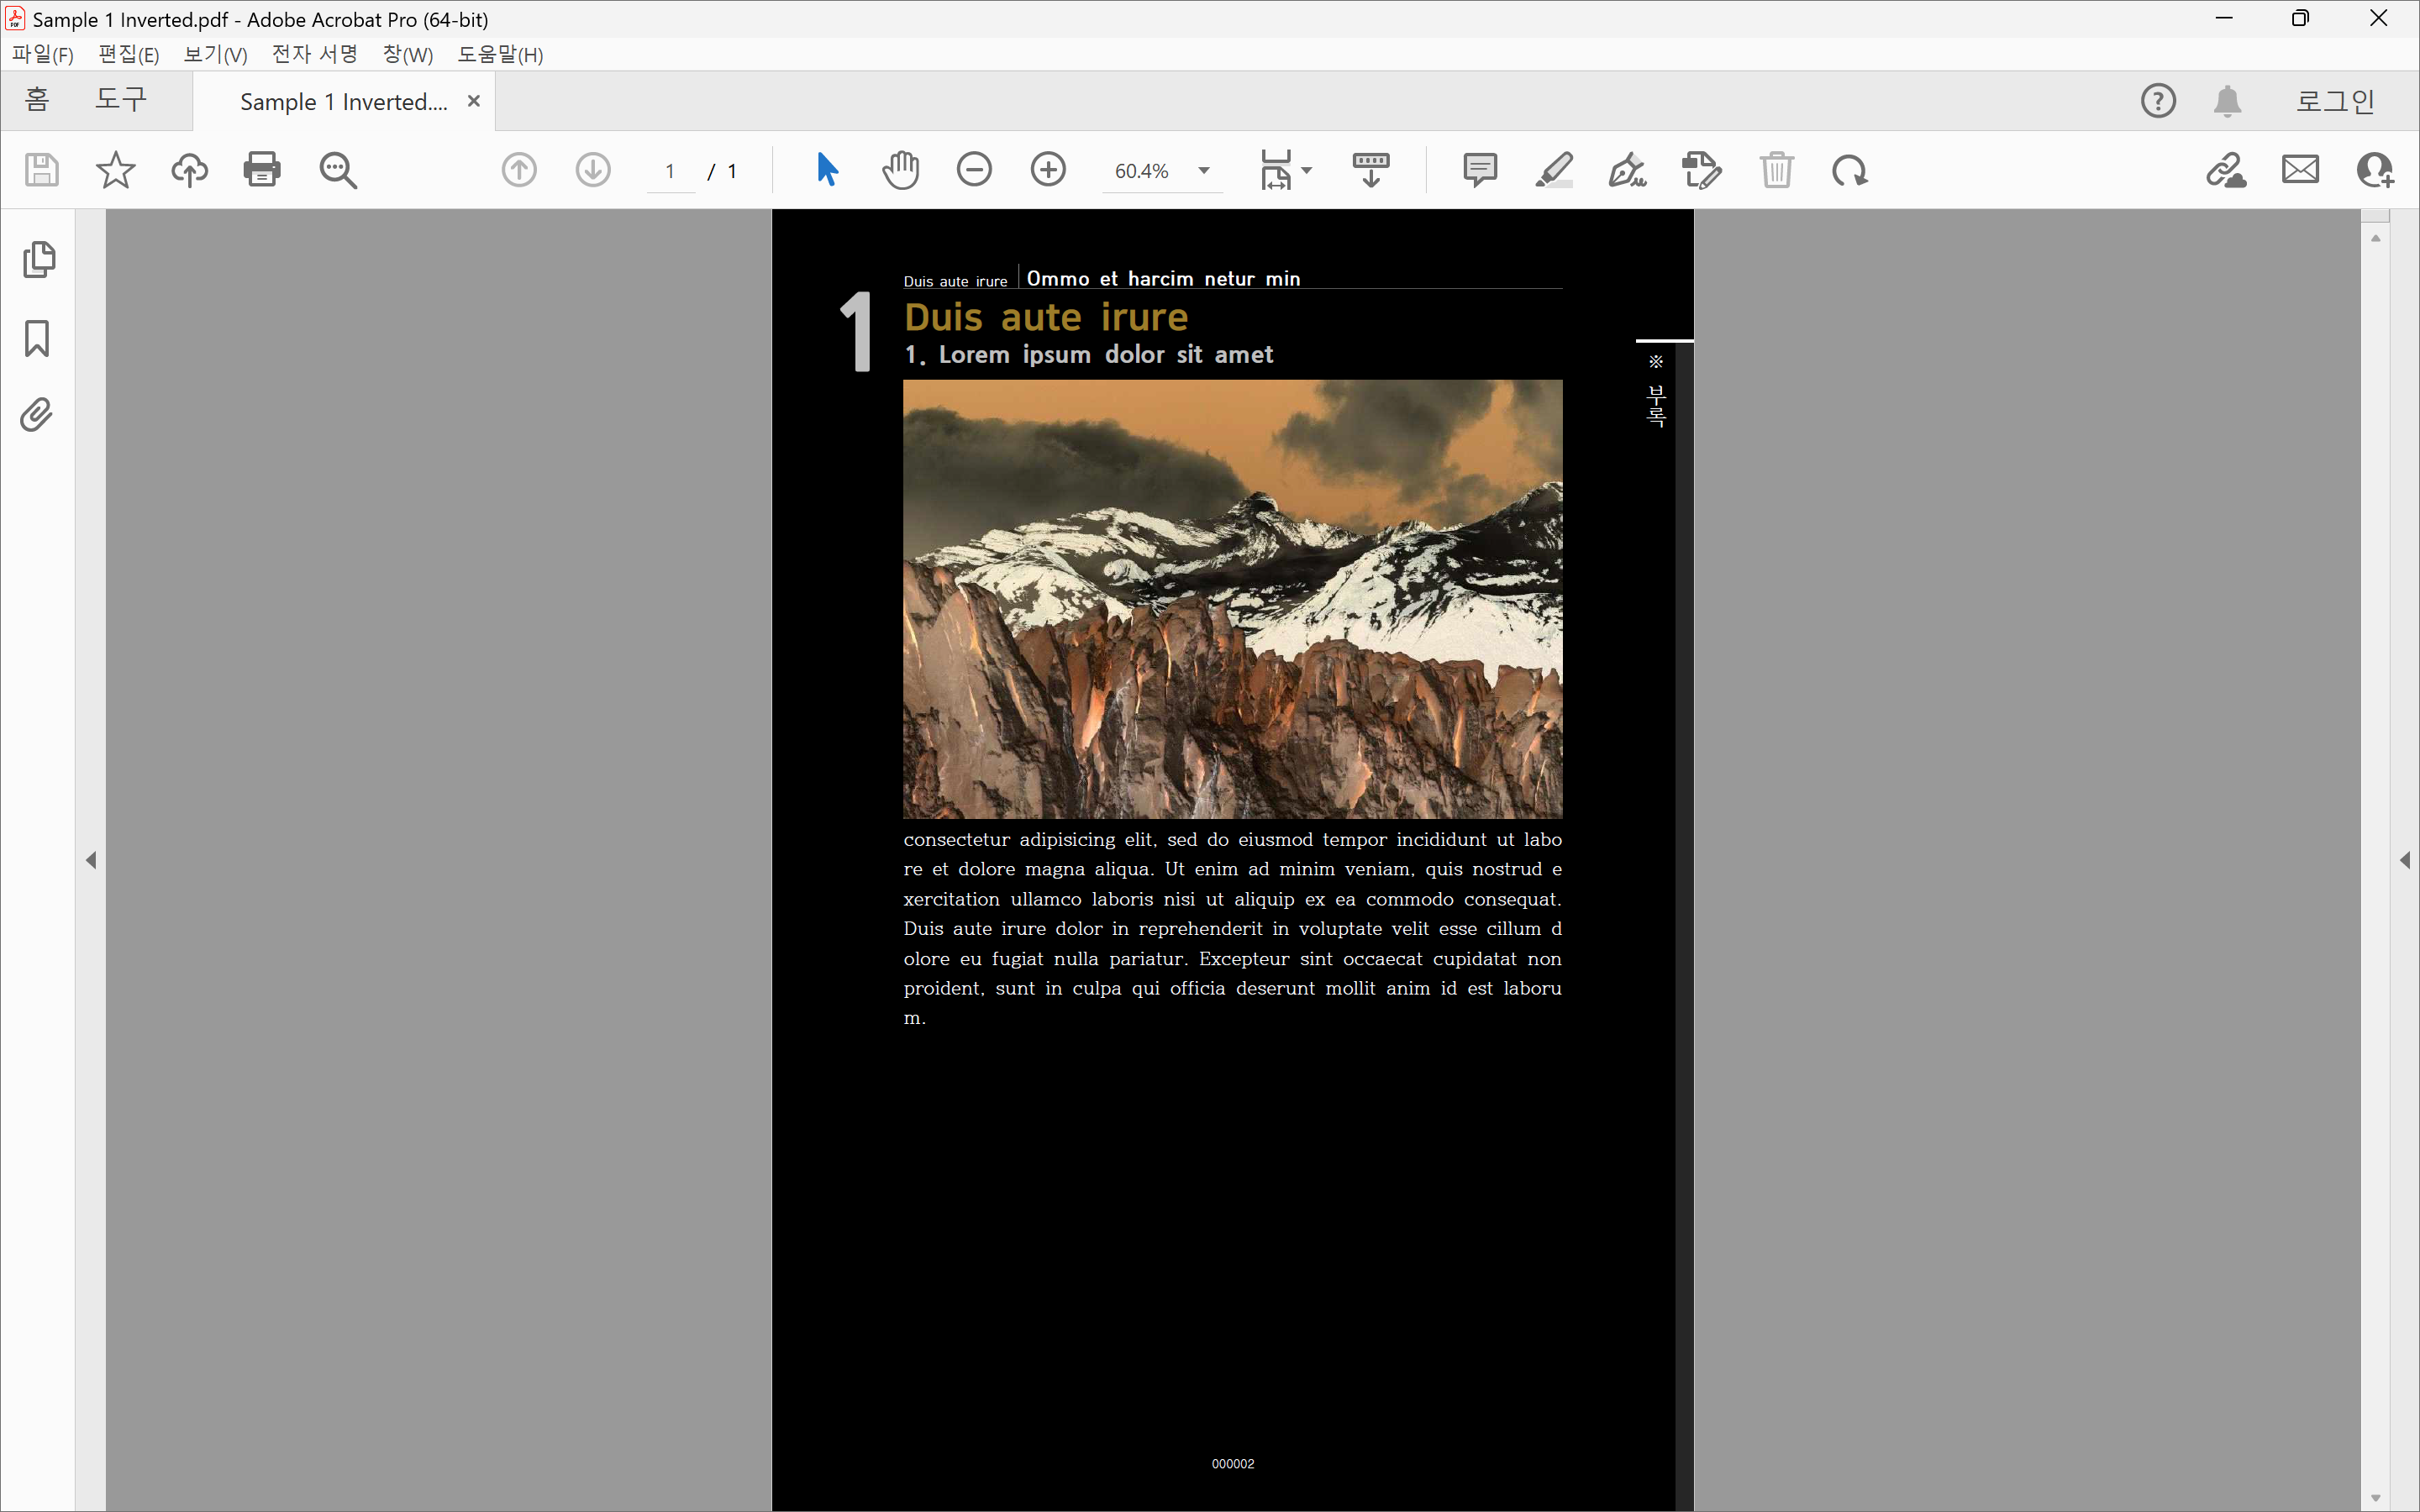
Task: Click the Zoom in plus icon
Action: 1048,170
